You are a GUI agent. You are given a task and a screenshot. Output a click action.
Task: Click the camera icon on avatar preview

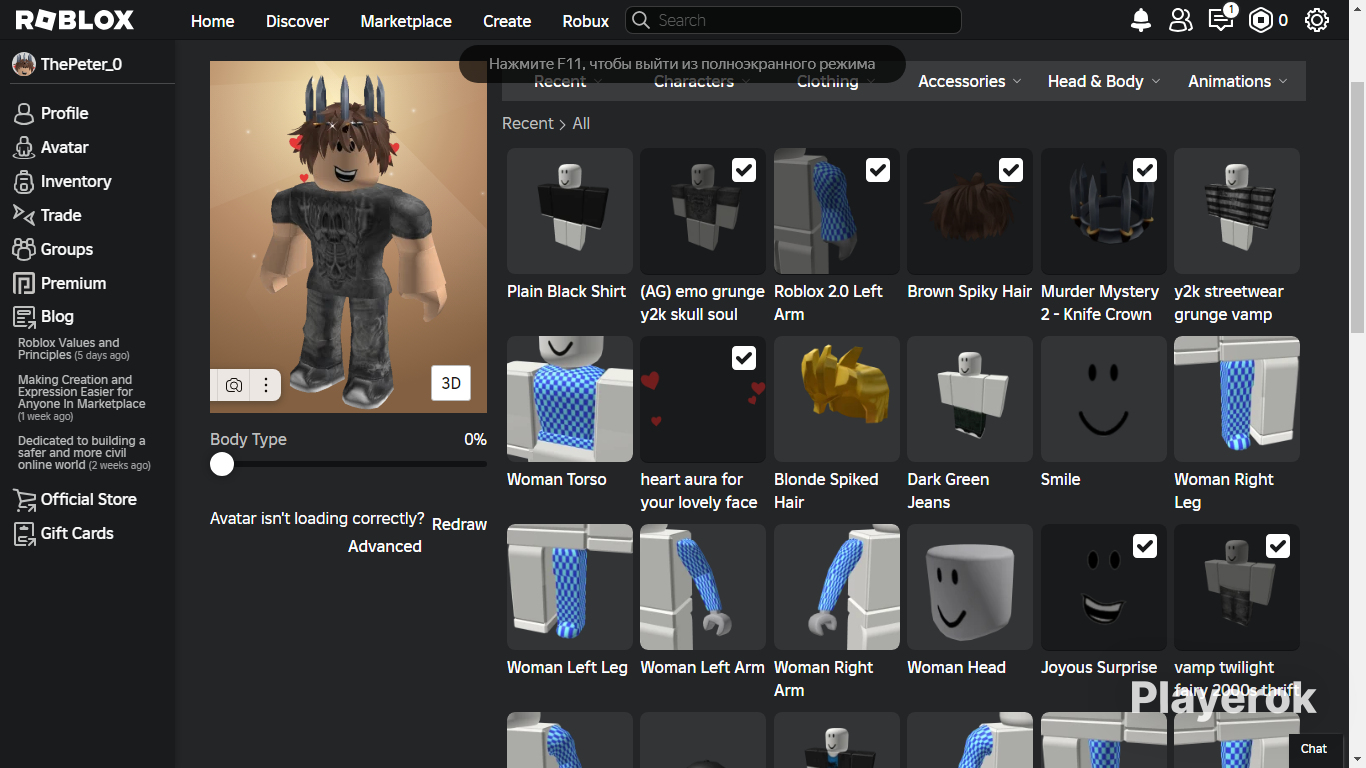click(x=234, y=385)
